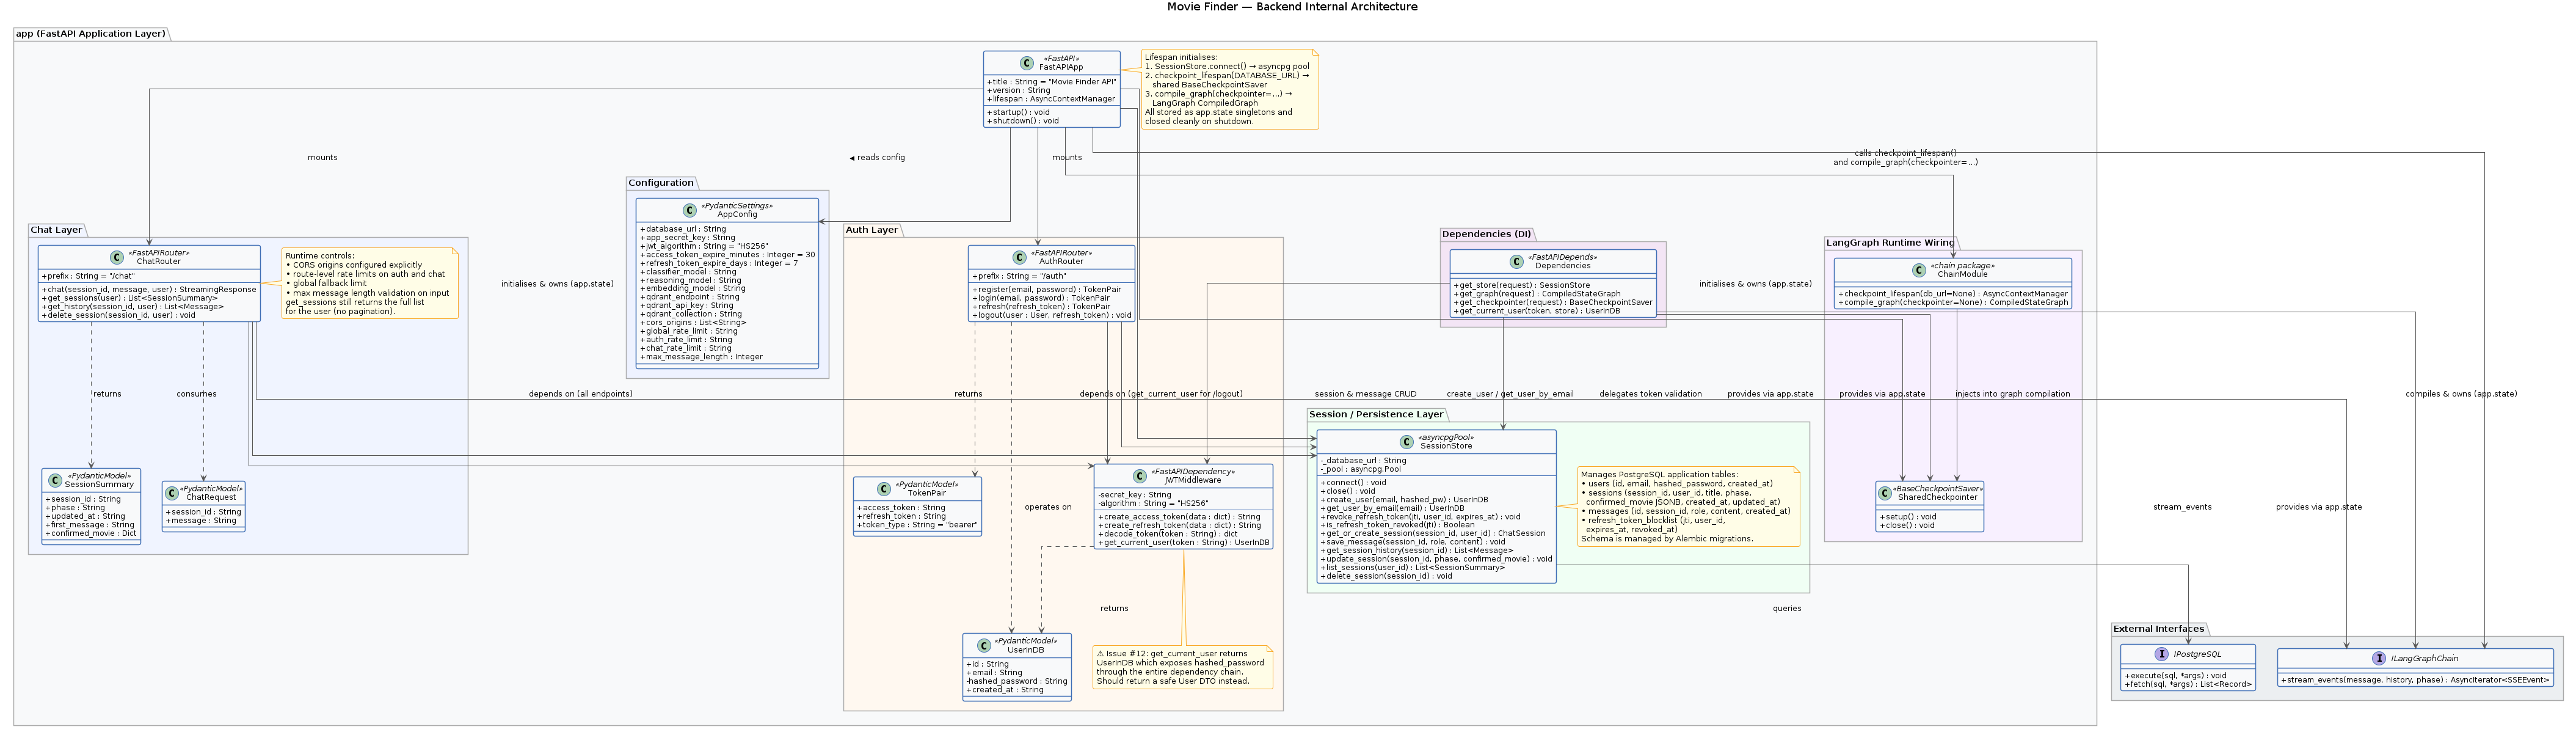Select the app (FastAPI Application Layer) package label

click(x=91, y=34)
